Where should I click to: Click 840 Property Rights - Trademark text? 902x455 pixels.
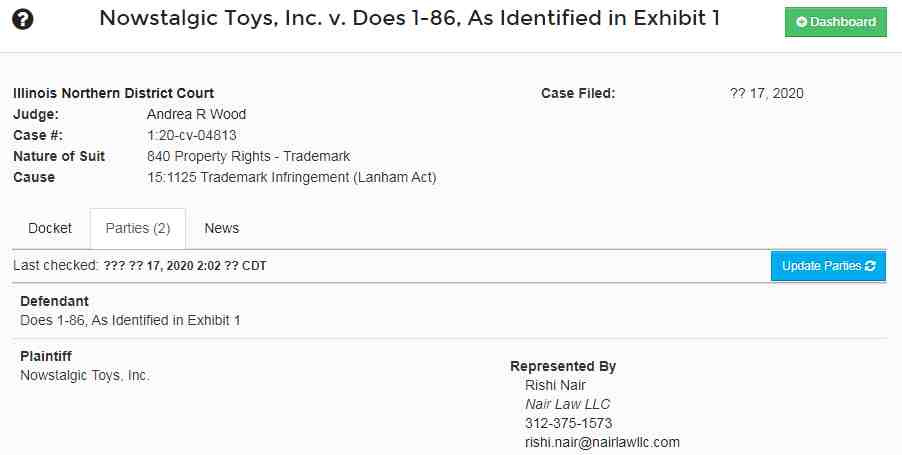[249, 156]
